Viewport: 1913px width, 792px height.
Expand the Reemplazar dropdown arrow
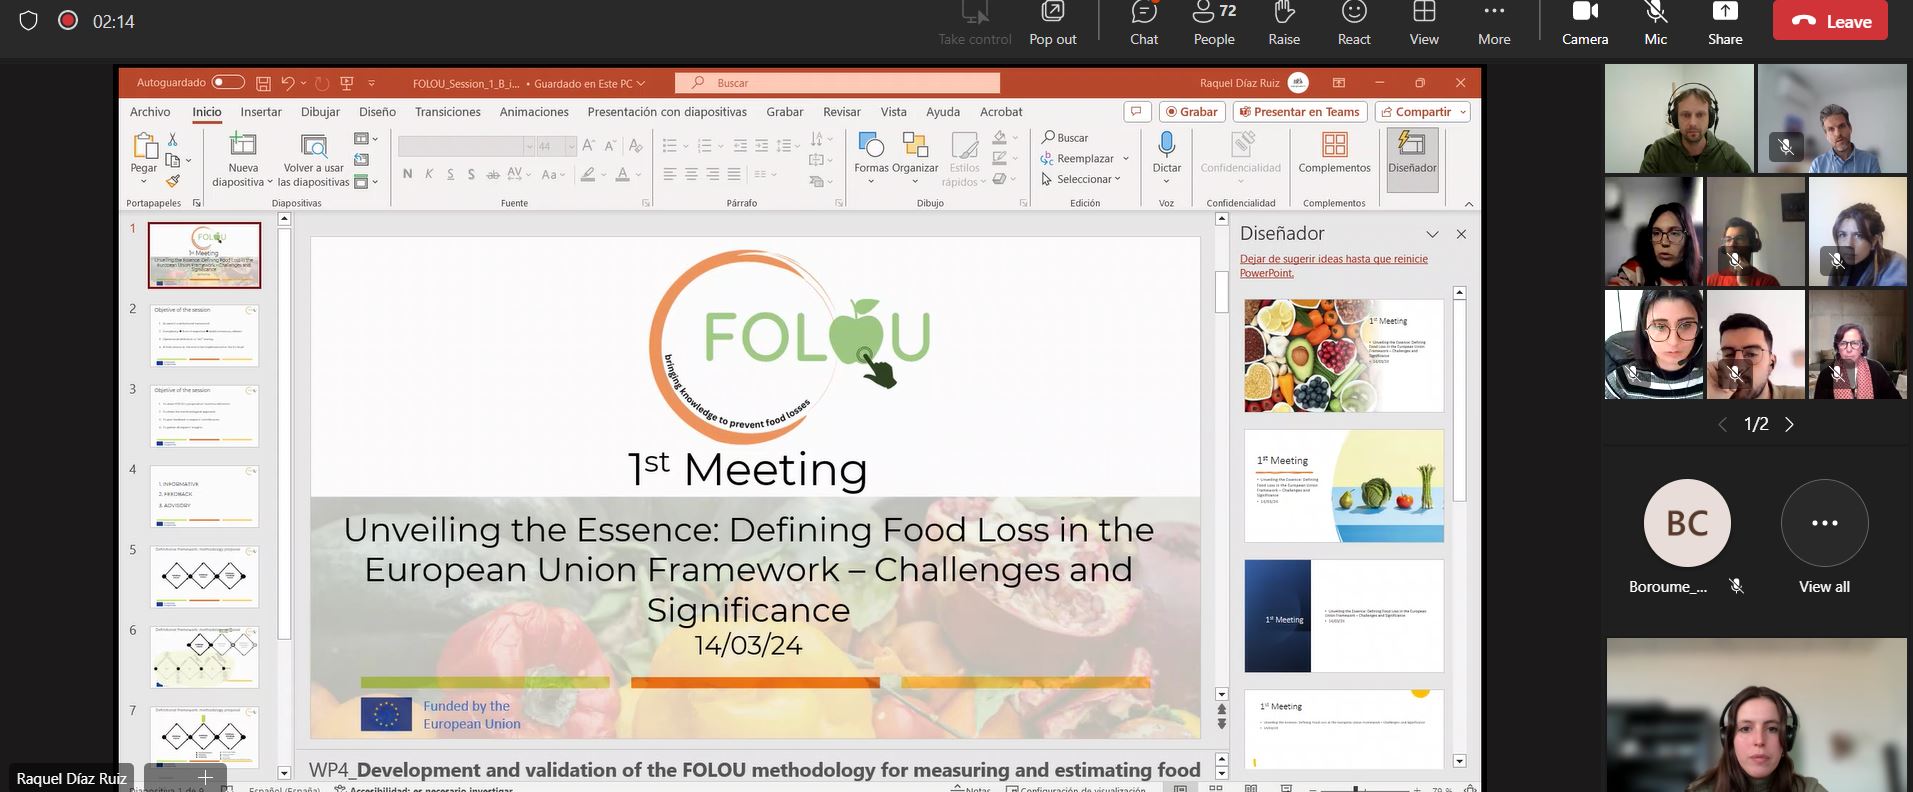pyautogui.click(x=1126, y=159)
